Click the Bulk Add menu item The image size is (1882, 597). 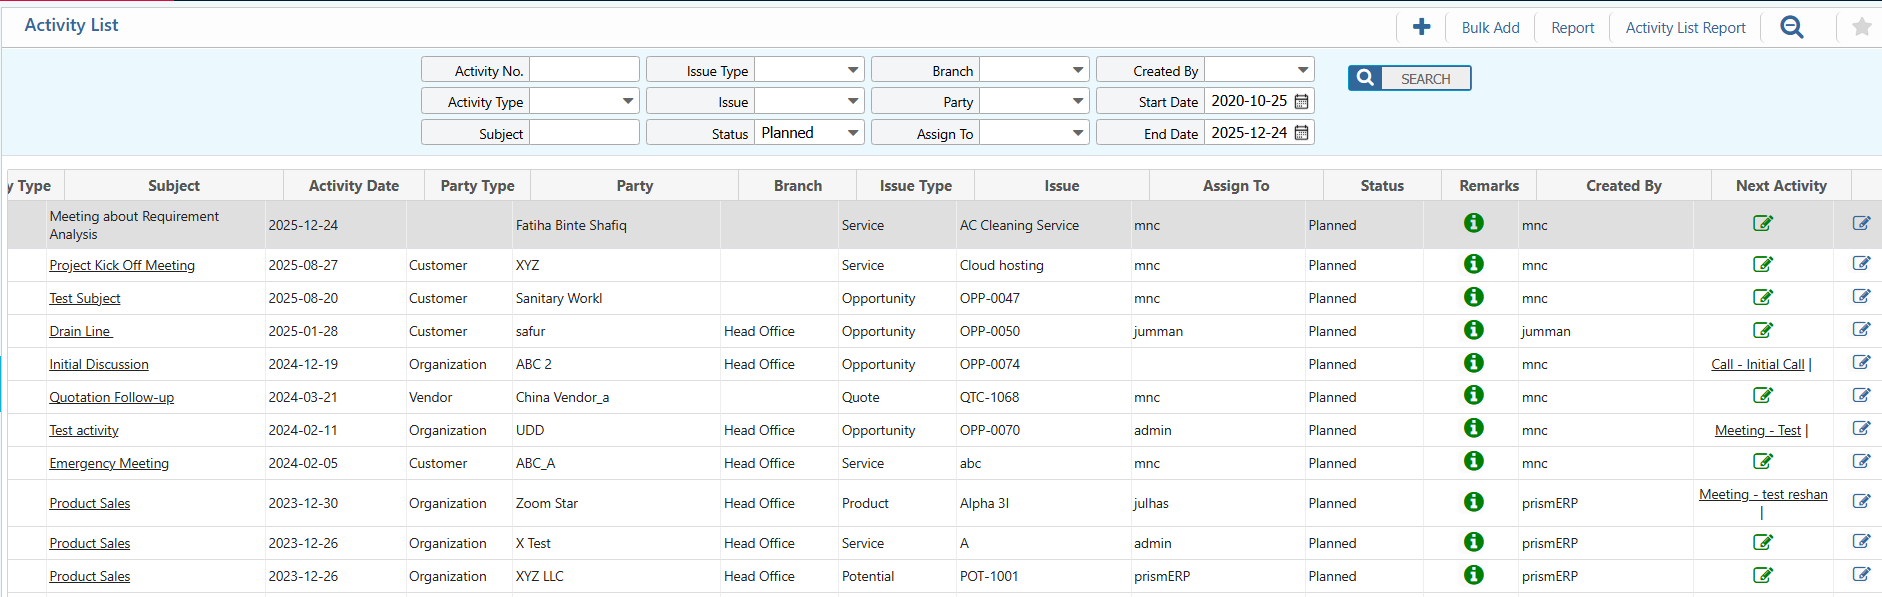coord(1490,28)
